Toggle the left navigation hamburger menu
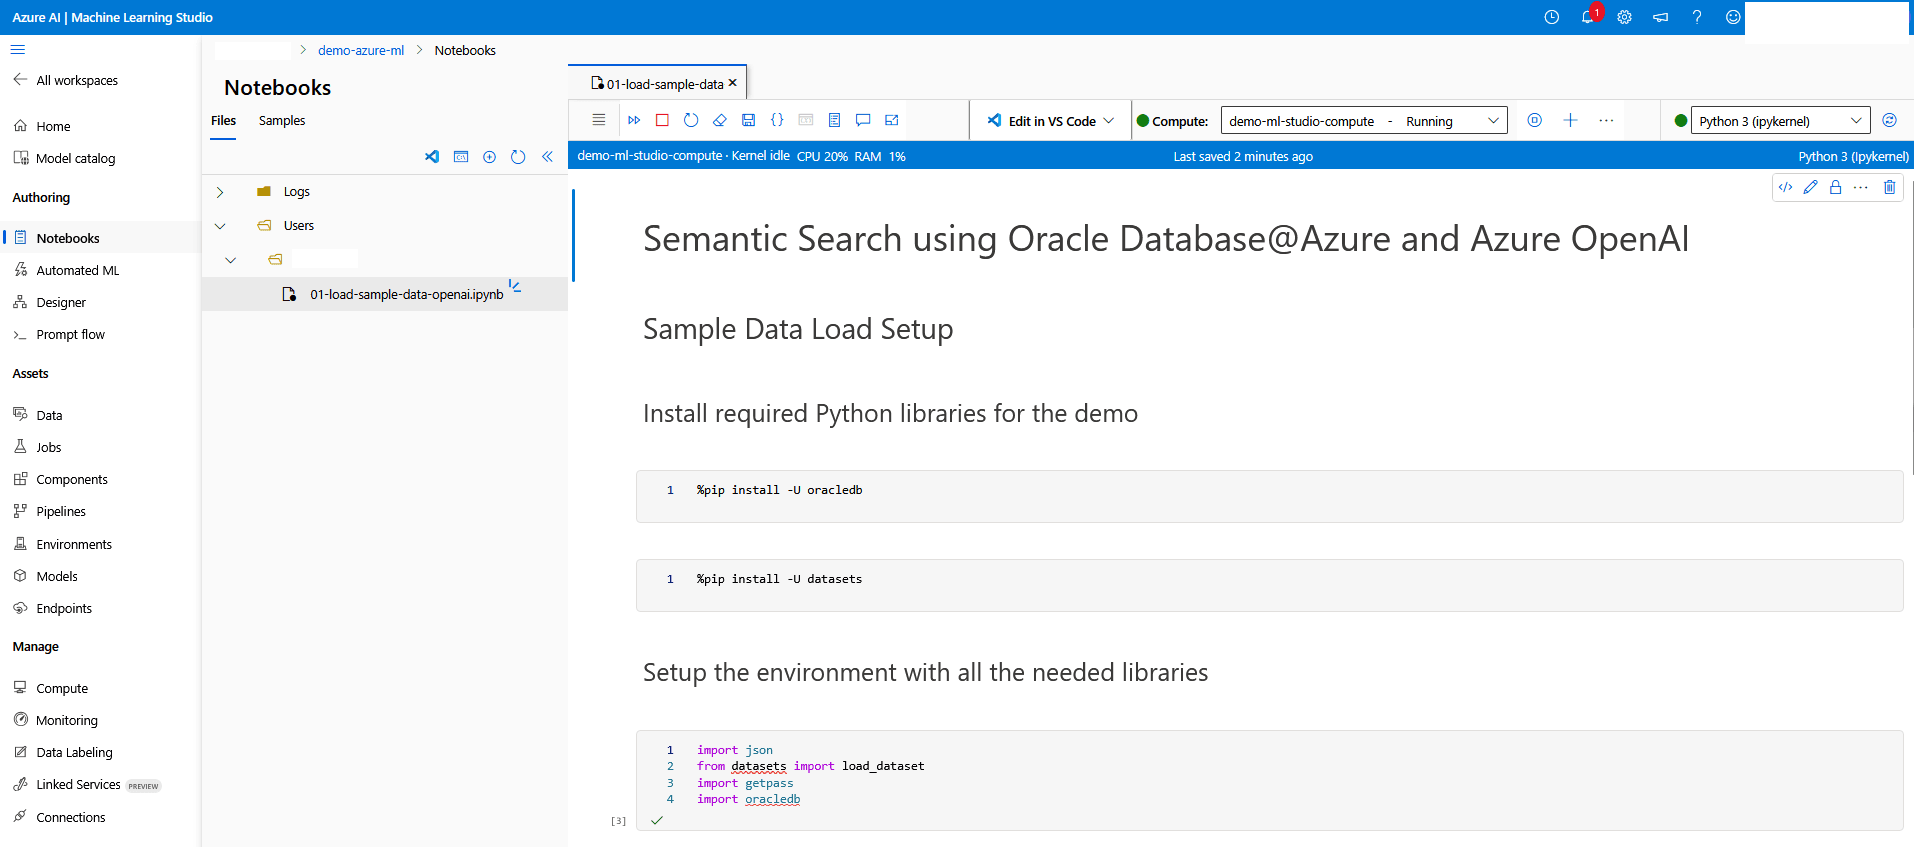 tap(18, 49)
